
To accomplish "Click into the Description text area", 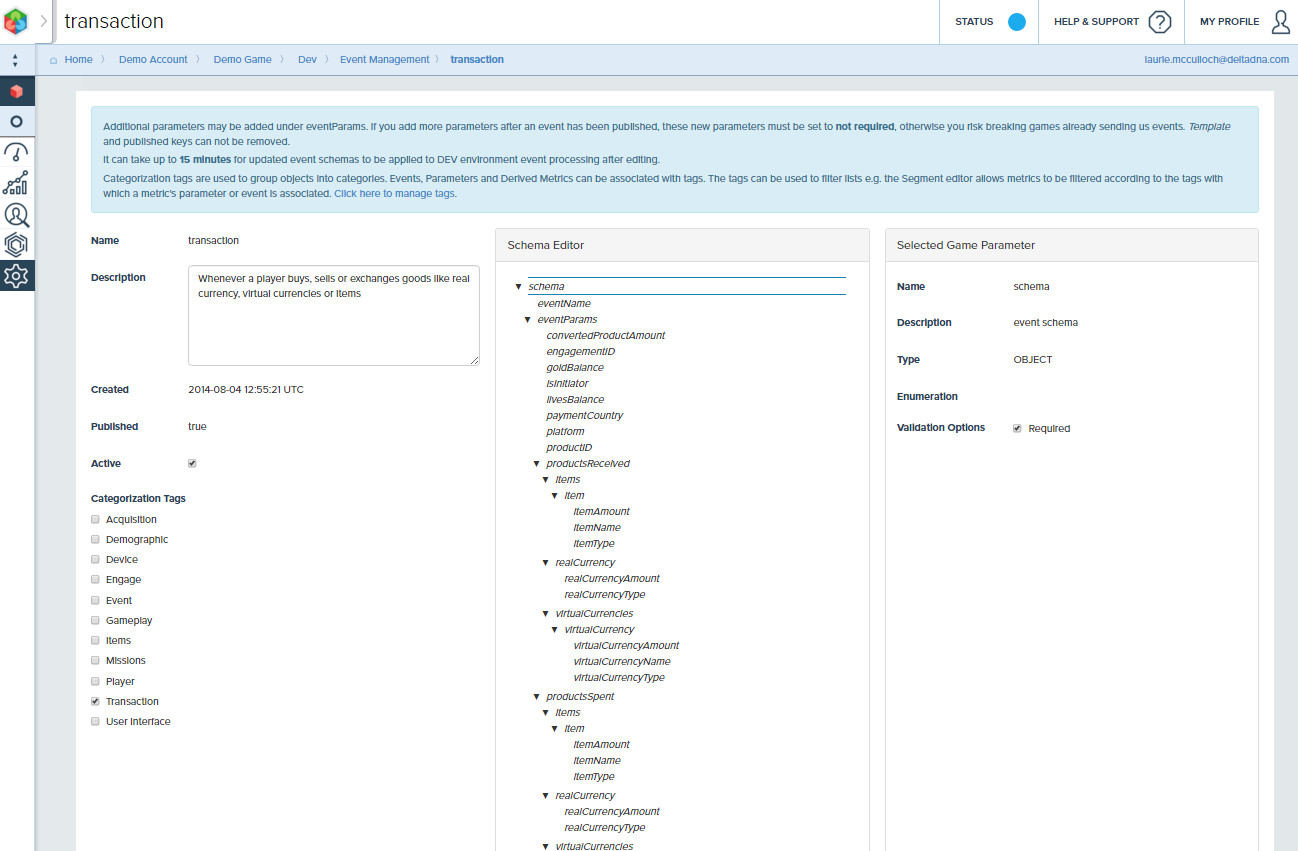I will click(334, 315).
